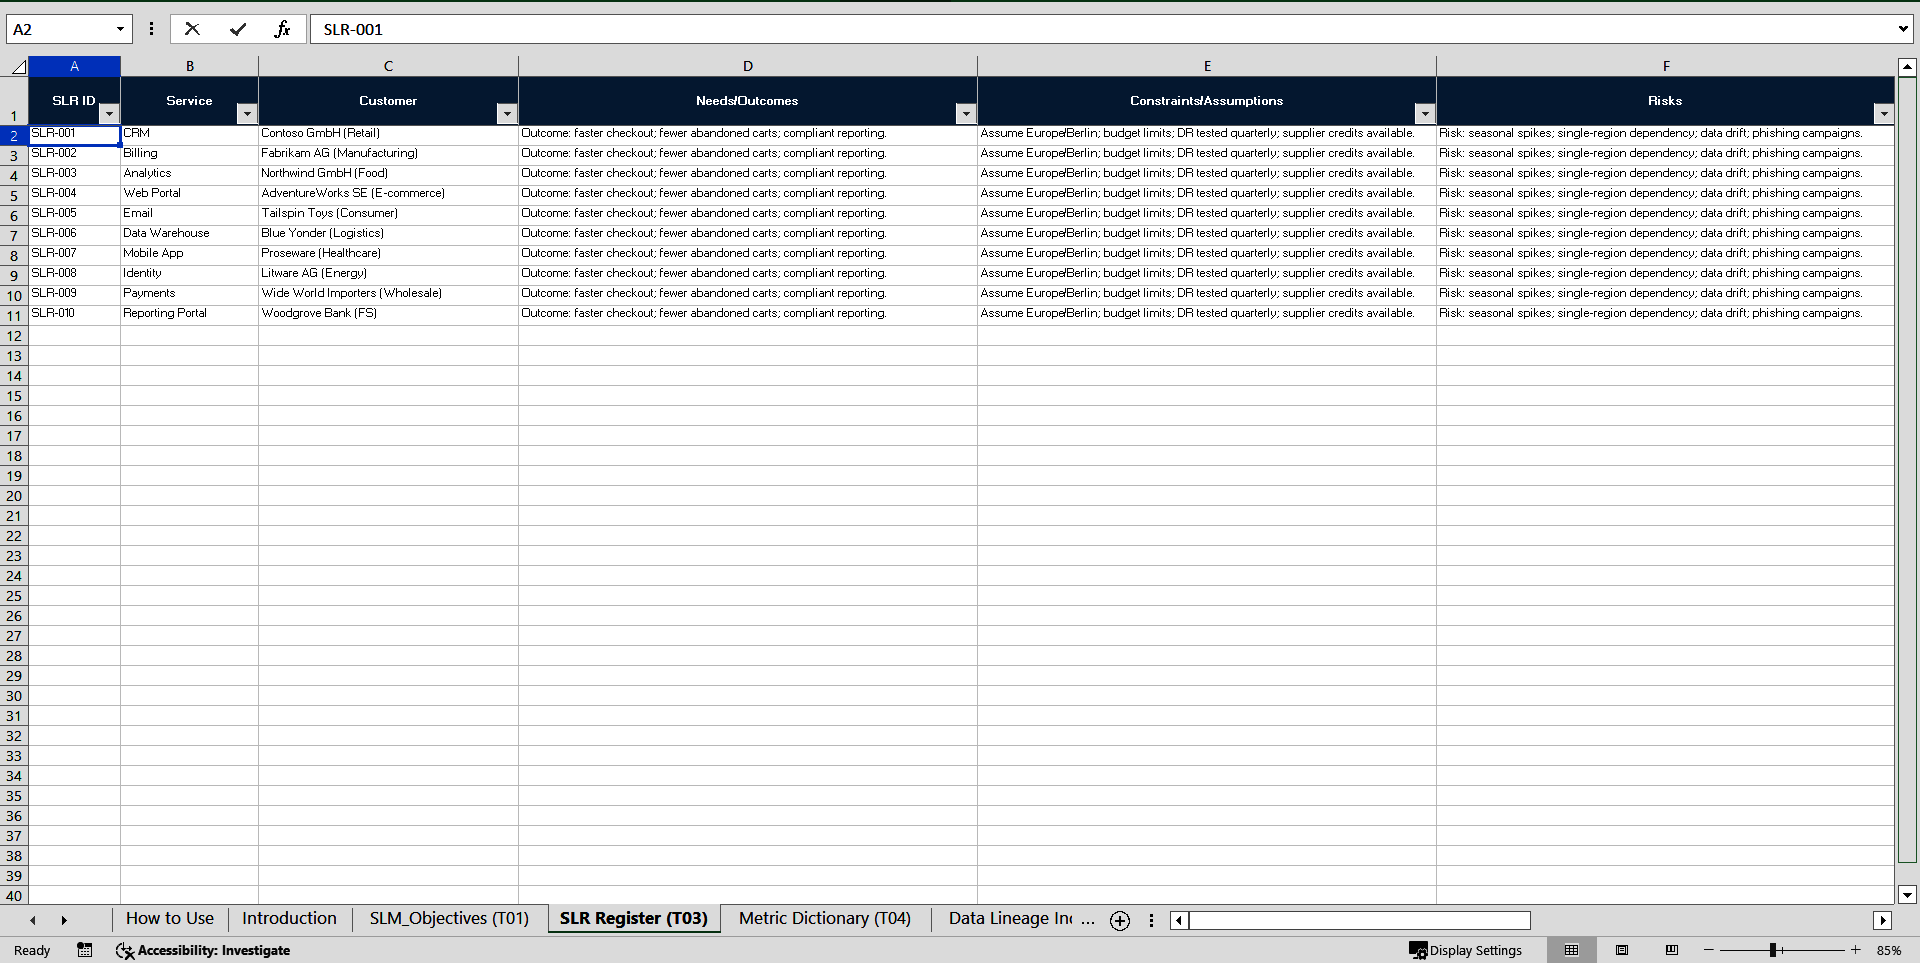Click horizontal scrollbar left arrow
Viewport: 1920px width, 964px height.
(x=1180, y=920)
